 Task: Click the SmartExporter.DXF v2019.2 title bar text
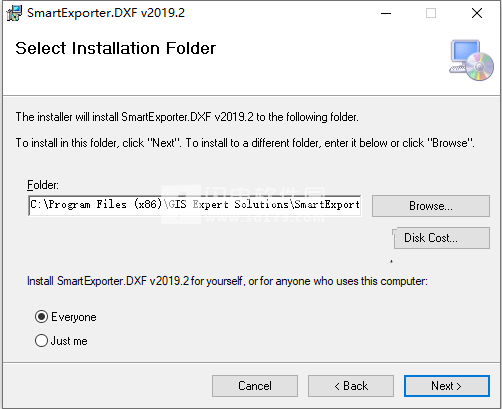[106, 13]
